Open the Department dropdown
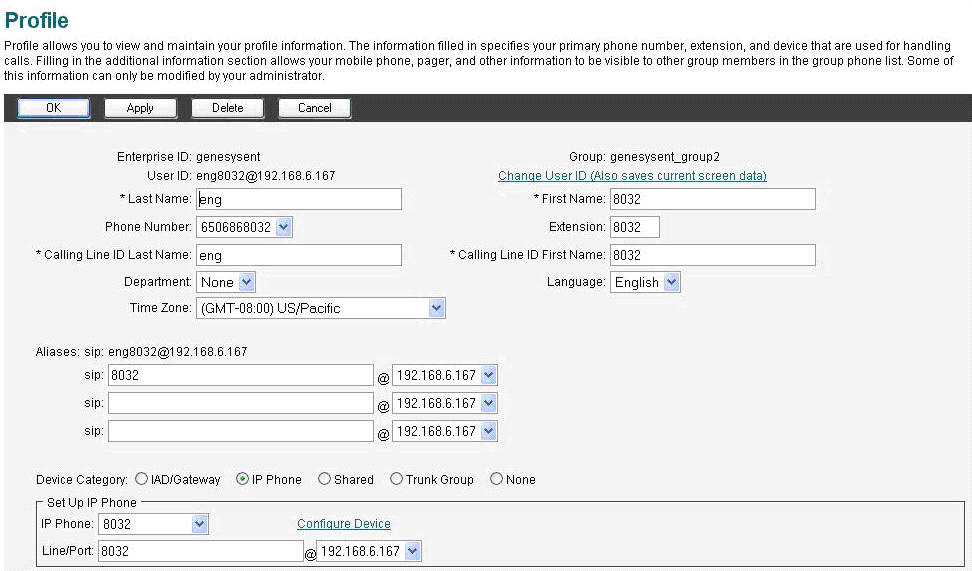This screenshot has width=972, height=571. click(x=227, y=283)
